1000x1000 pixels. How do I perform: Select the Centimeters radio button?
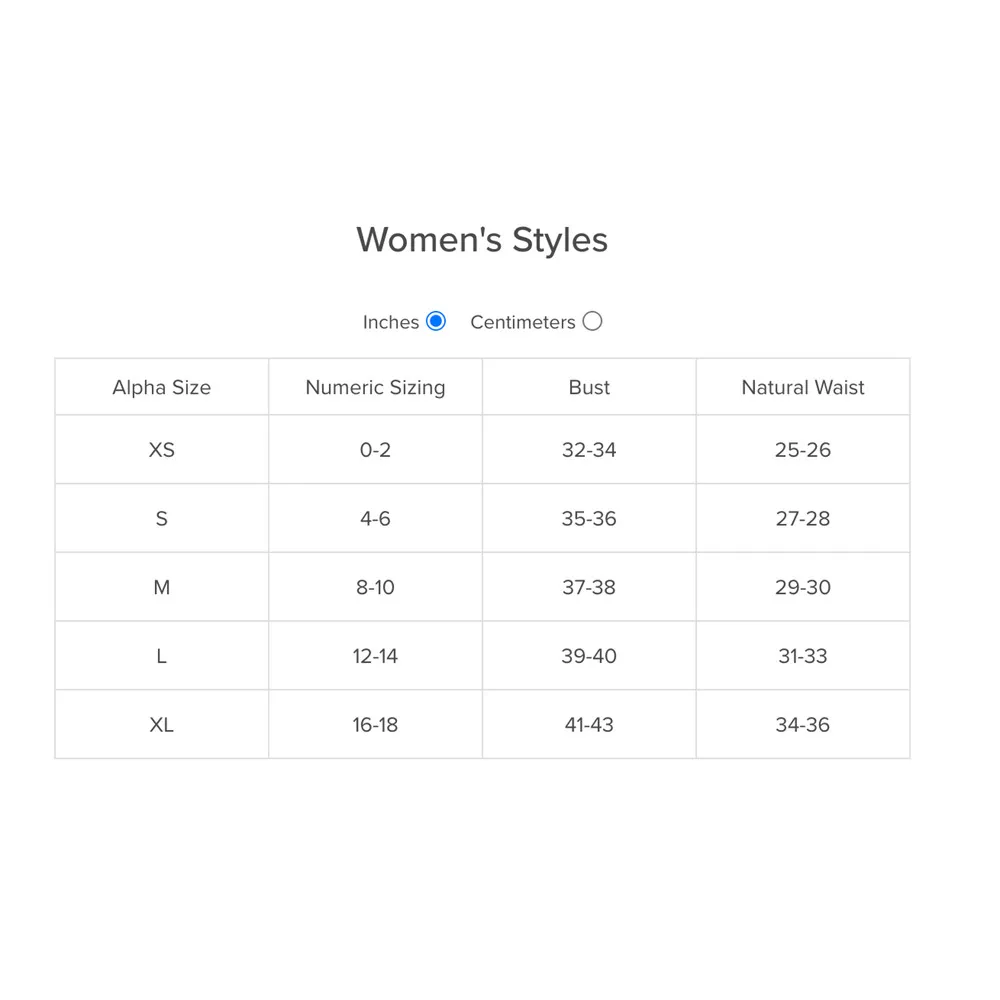592,321
